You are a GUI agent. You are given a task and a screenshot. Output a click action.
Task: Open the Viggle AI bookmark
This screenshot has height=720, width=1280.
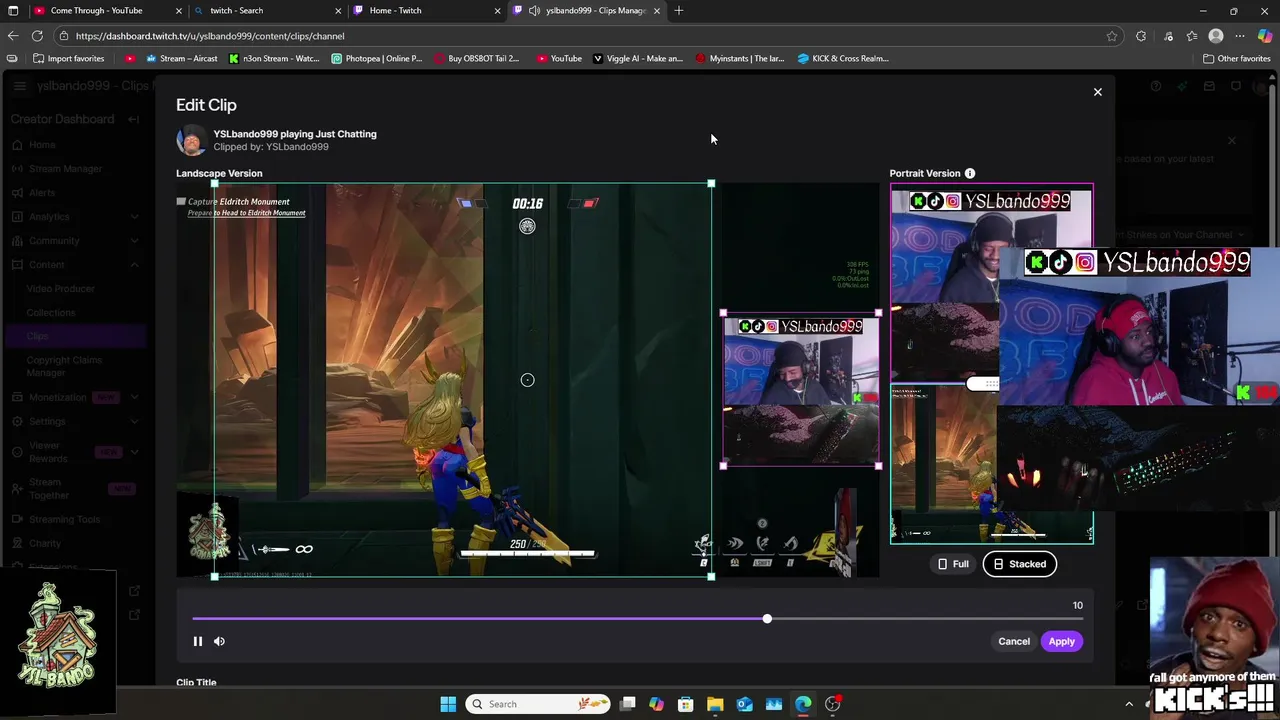click(x=638, y=58)
